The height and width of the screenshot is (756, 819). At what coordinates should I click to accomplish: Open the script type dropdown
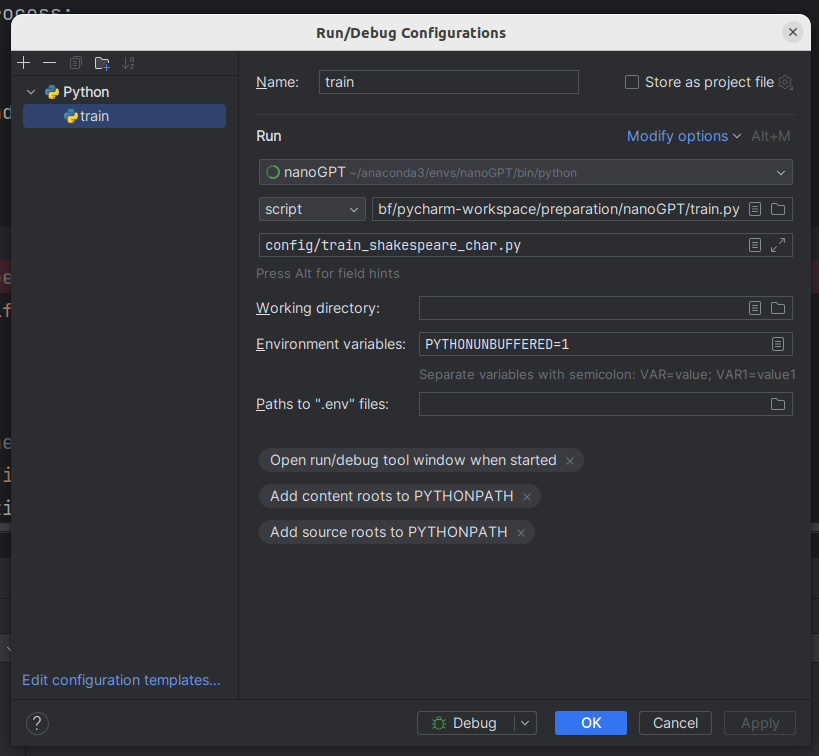click(311, 209)
